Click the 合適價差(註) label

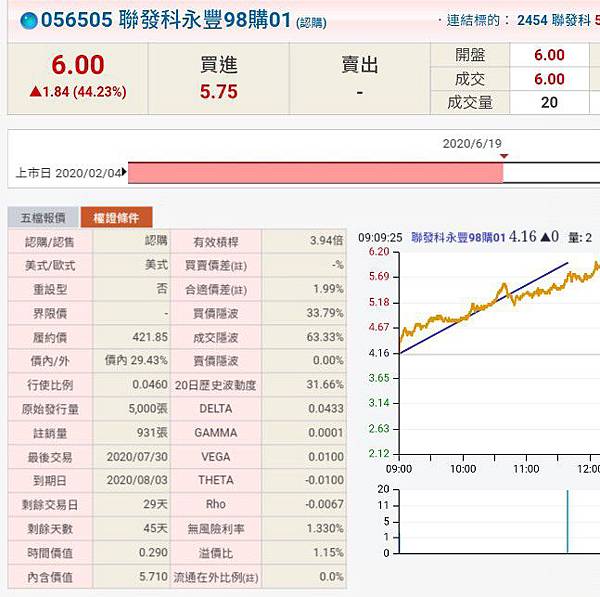point(216,289)
